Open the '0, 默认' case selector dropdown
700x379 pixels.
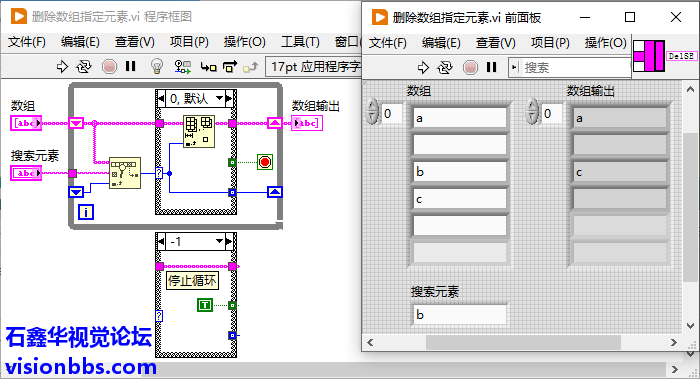(x=220, y=98)
